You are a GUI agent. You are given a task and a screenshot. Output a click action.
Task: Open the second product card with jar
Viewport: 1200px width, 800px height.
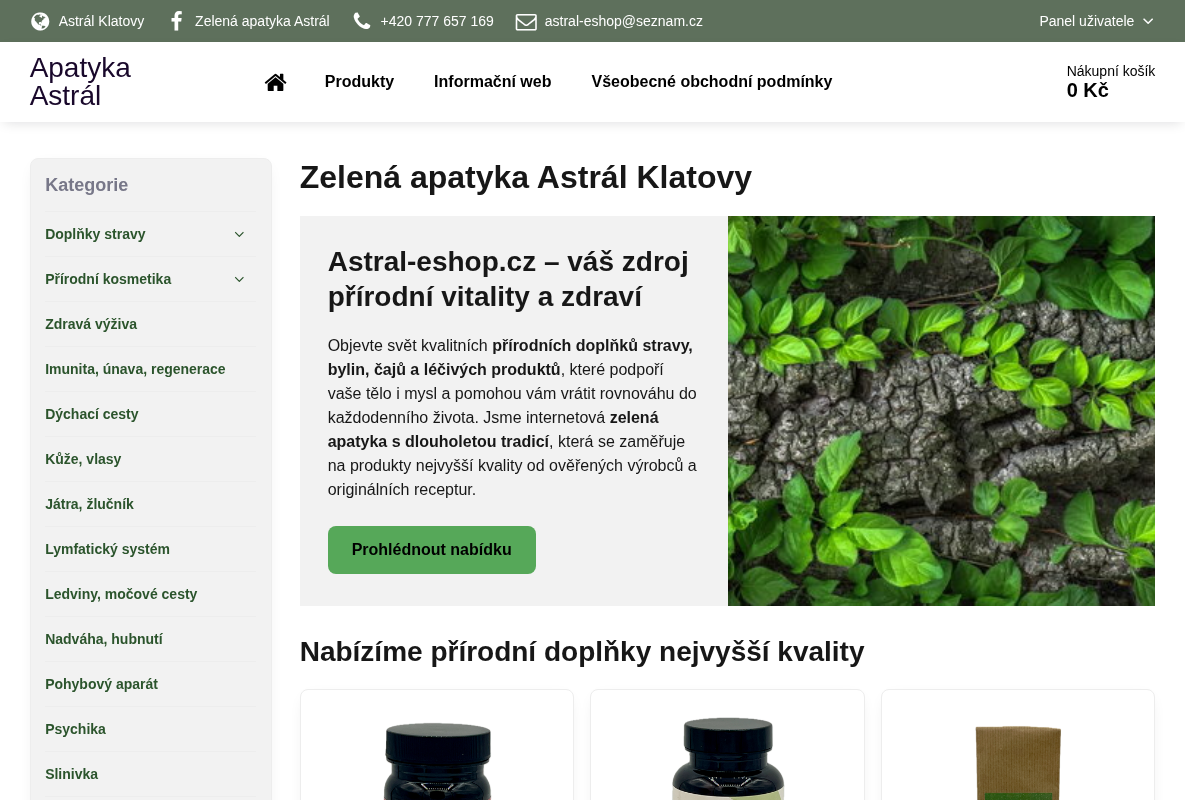(727, 745)
